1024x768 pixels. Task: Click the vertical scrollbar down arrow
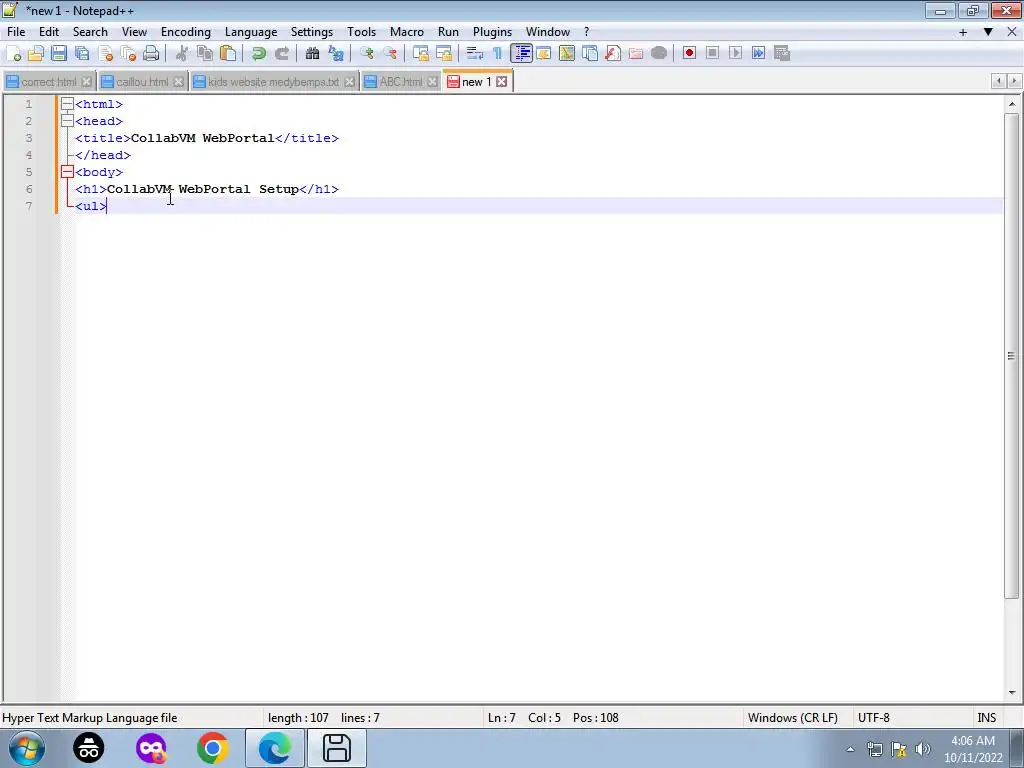pyautogui.click(x=1012, y=693)
